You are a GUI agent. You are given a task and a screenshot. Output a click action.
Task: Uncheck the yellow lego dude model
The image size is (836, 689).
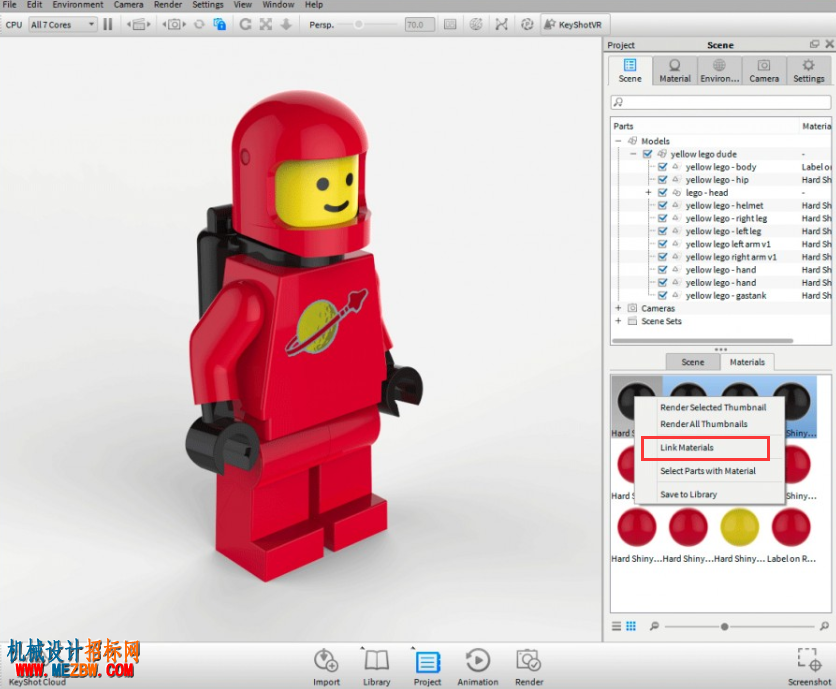[x=648, y=154]
